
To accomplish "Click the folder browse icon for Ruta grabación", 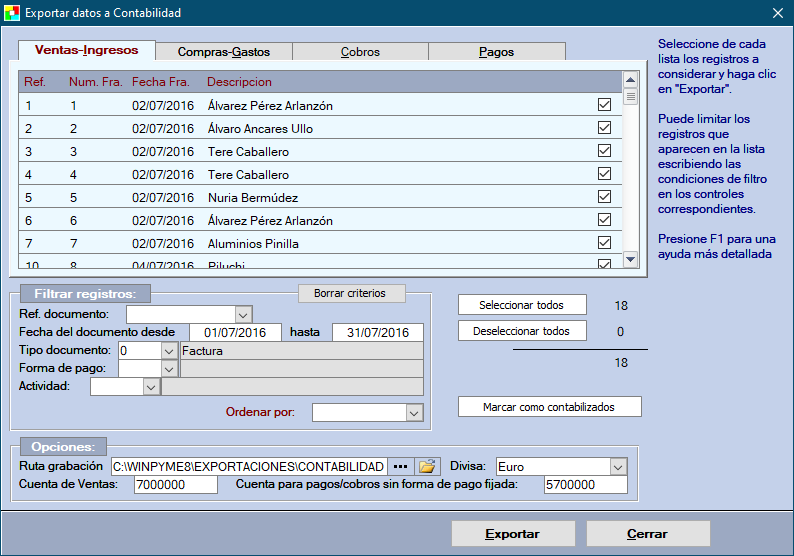I will 428,466.
